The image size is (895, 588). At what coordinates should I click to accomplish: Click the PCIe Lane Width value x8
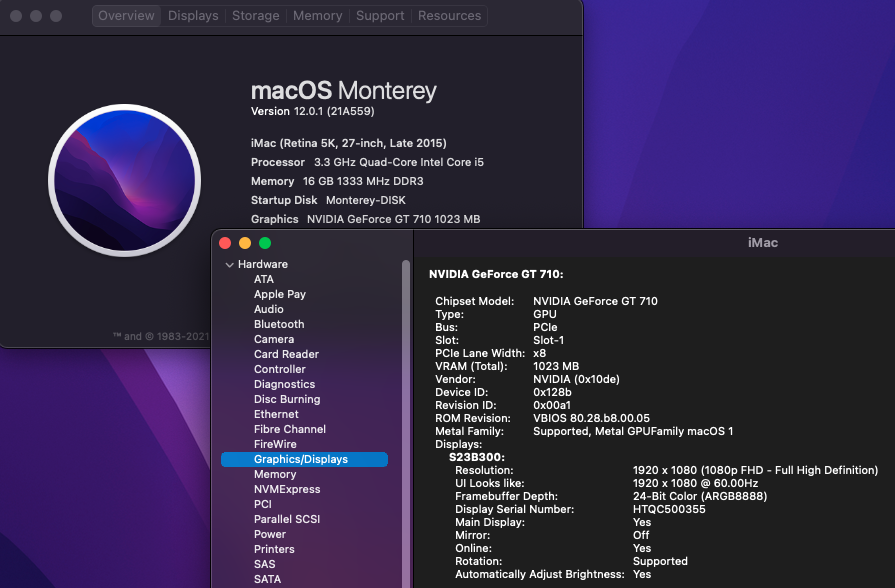click(x=539, y=353)
